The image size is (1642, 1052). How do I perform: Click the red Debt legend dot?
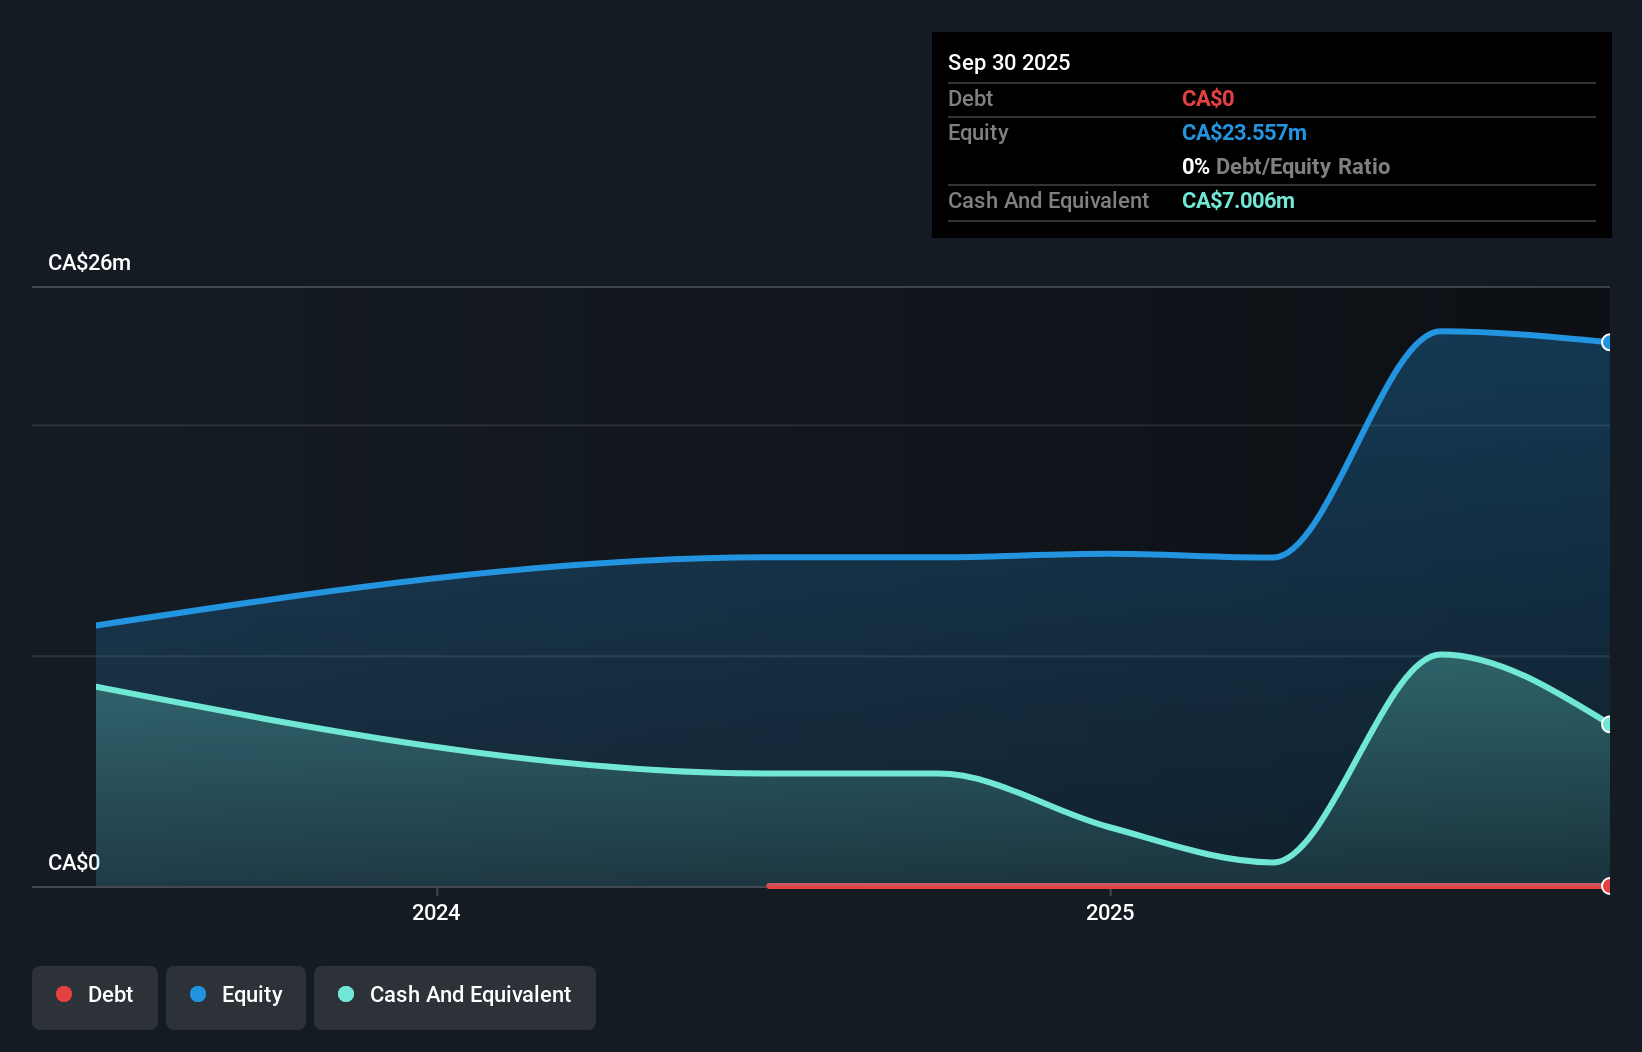tap(64, 994)
